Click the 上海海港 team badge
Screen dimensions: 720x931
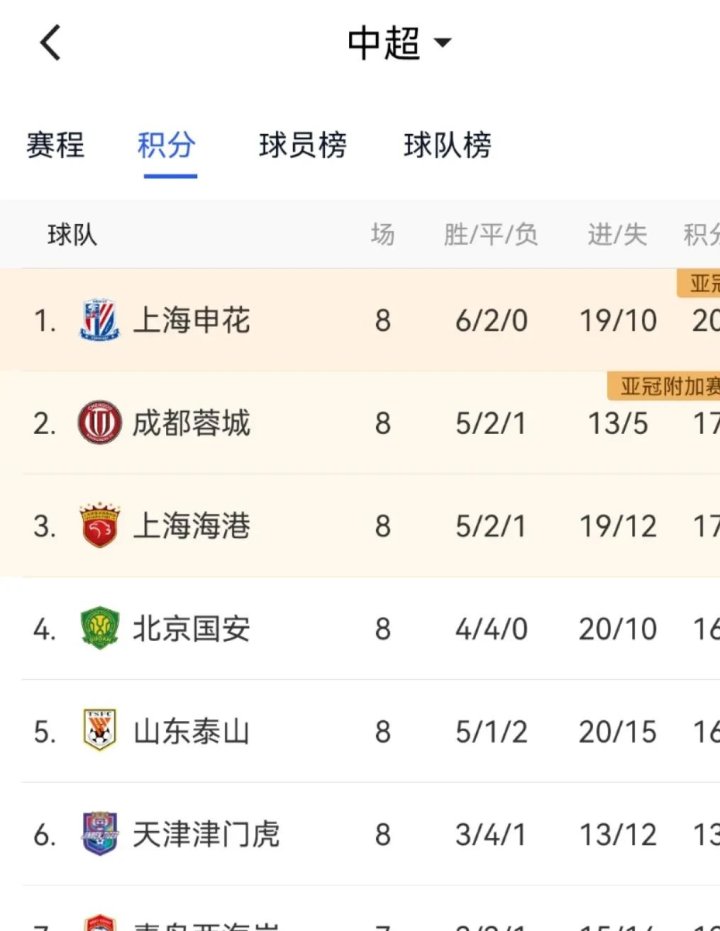(x=100, y=525)
